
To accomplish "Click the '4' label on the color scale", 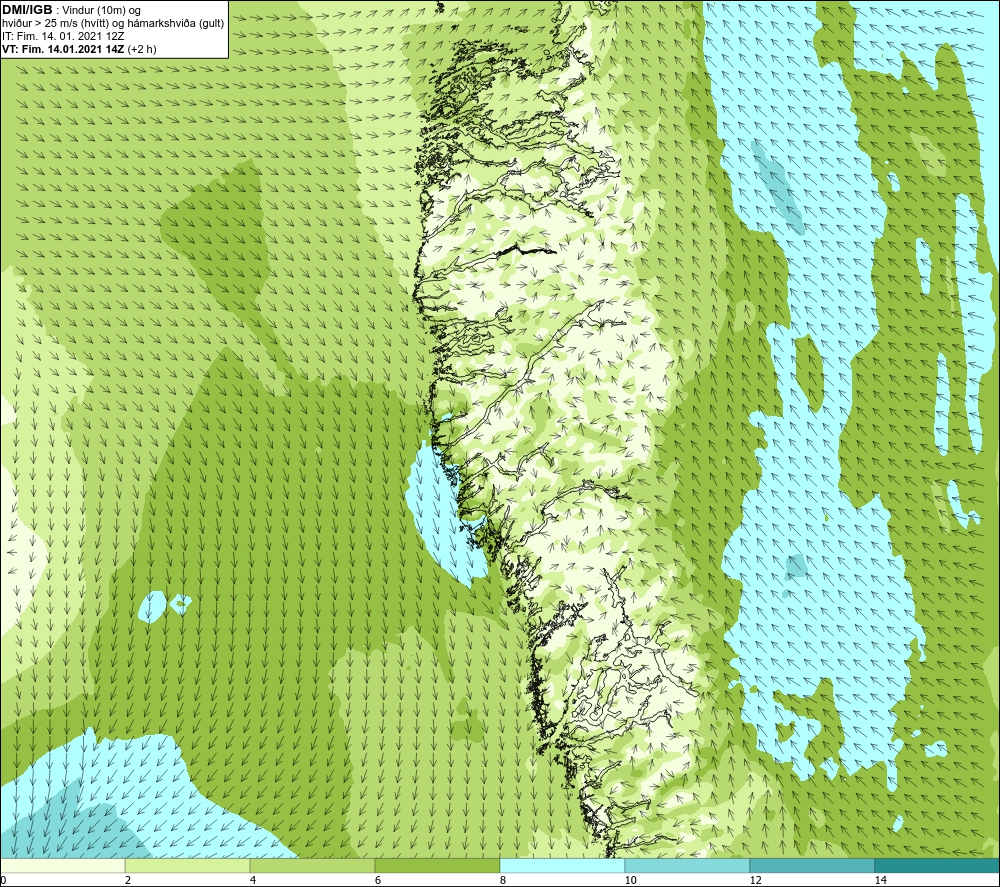I will 253,881.
